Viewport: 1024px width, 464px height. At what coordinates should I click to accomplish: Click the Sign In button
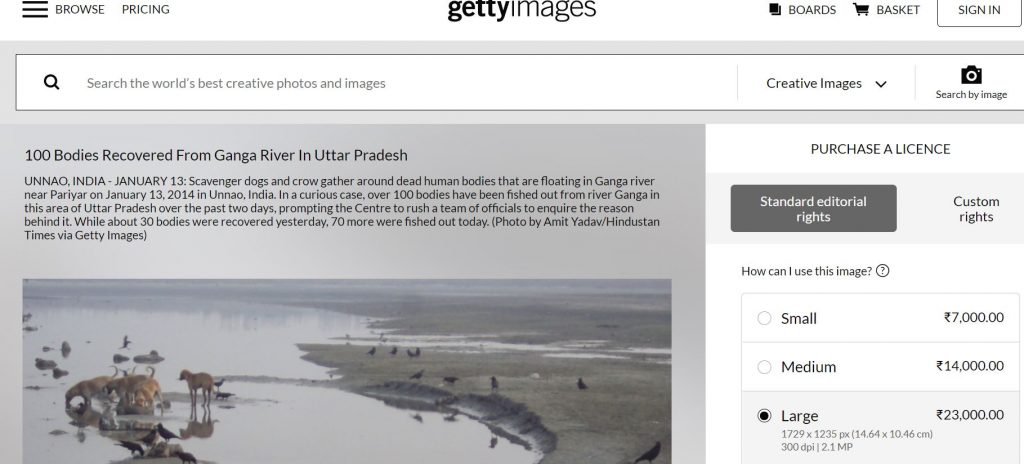(979, 10)
